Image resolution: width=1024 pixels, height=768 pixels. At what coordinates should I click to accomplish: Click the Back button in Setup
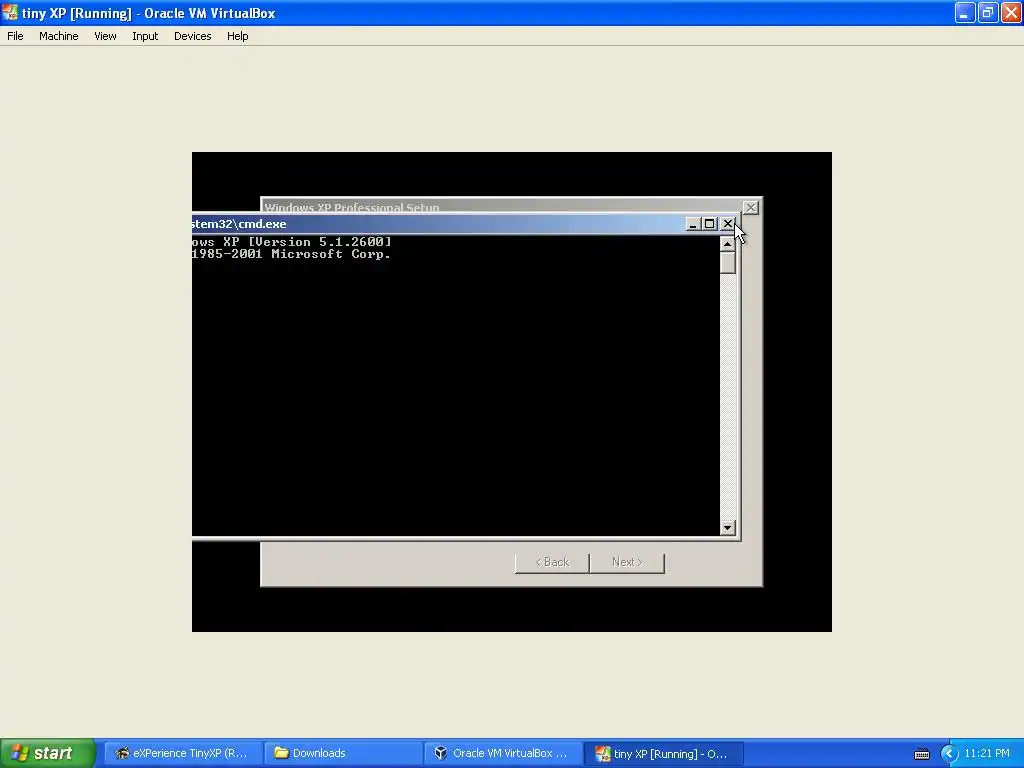tap(552, 562)
